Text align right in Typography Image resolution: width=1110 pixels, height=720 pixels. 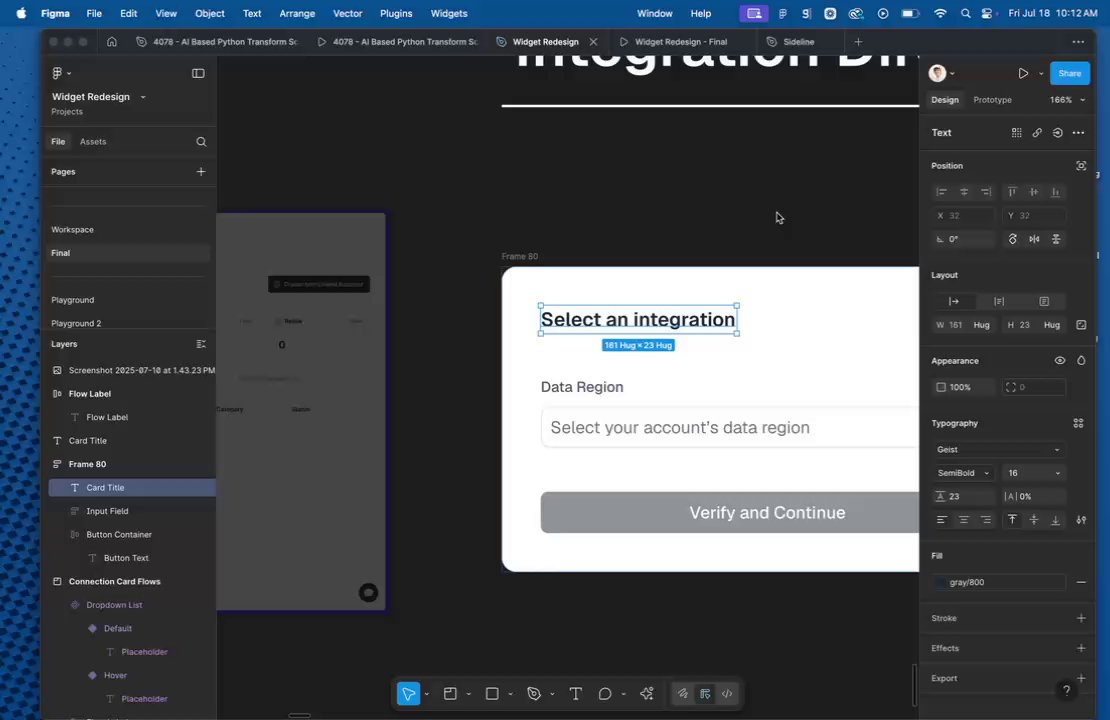click(x=985, y=520)
